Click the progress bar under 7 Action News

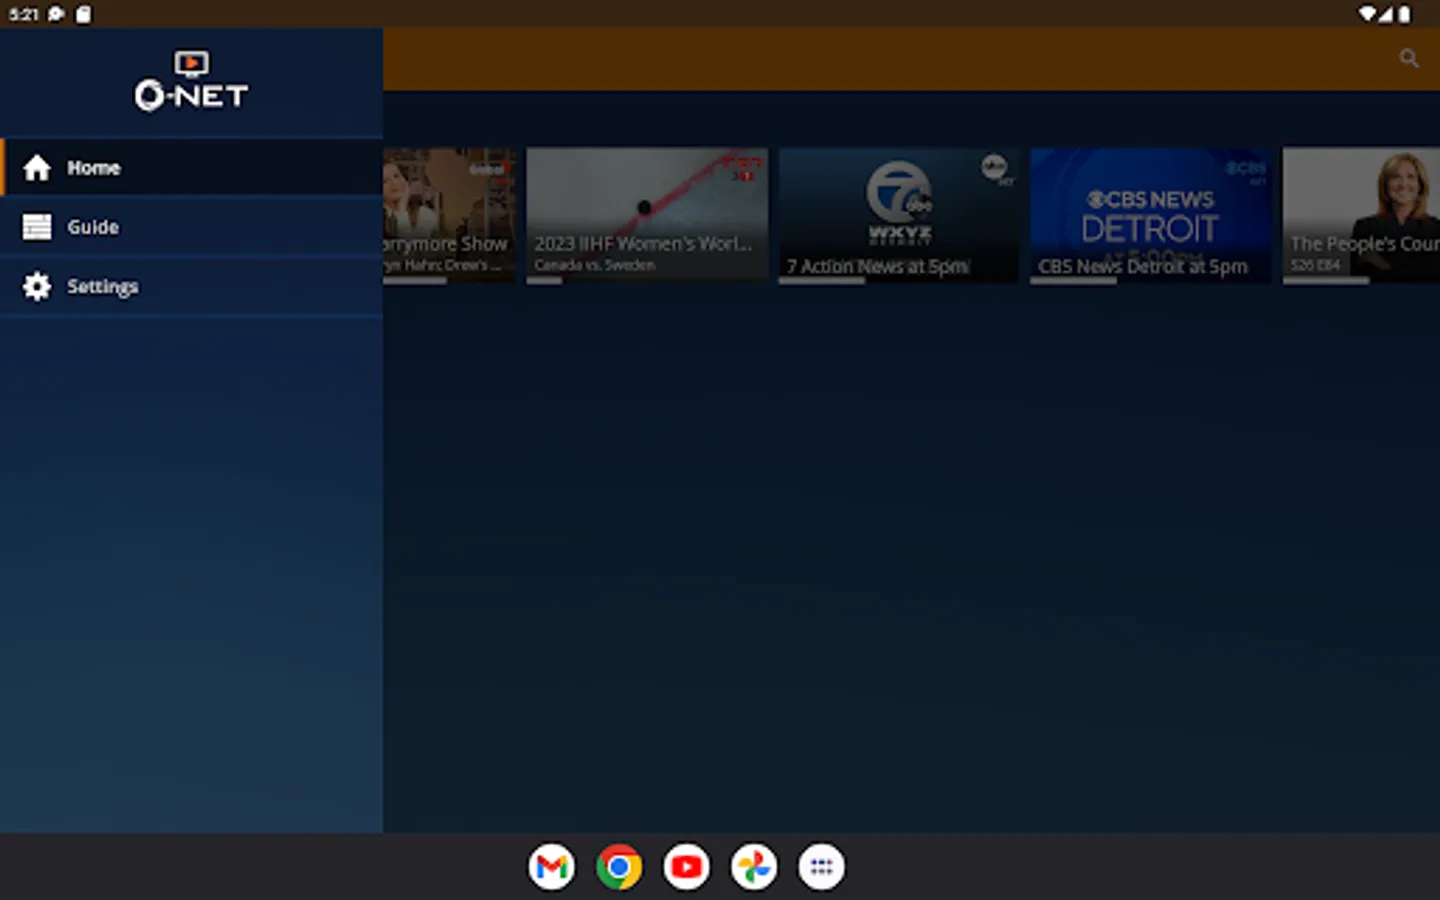(x=822, y=281)
